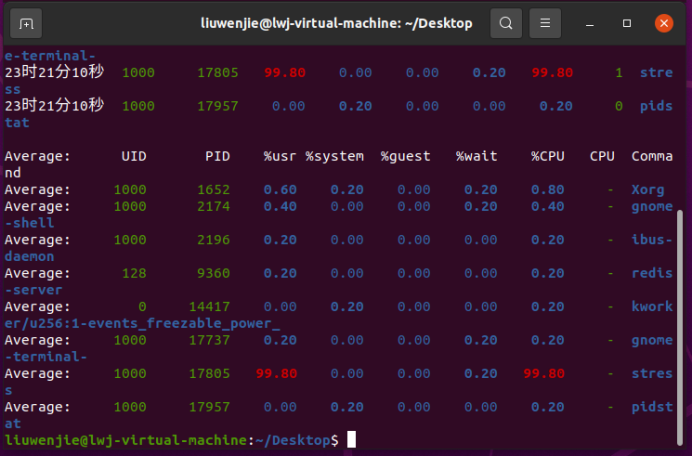
Task: Click the 0.80 %CPU value for Xorg
Action: point(548,190)
